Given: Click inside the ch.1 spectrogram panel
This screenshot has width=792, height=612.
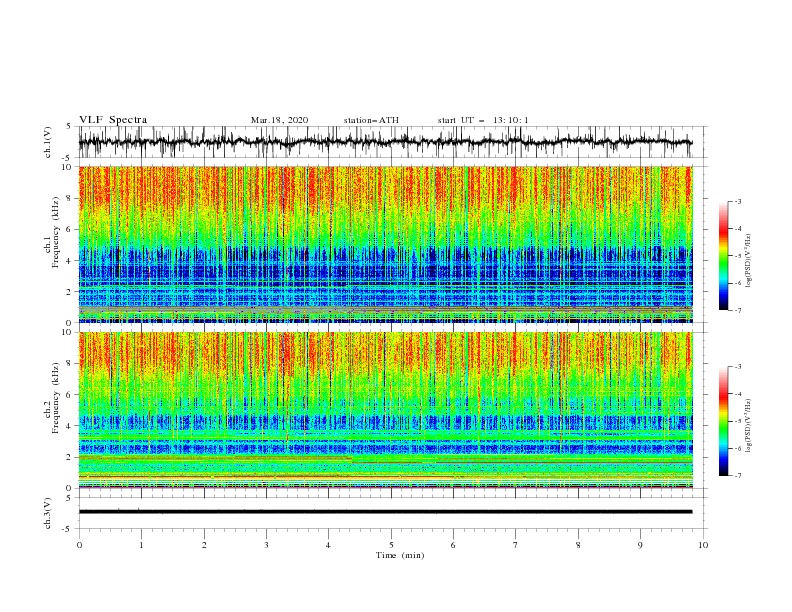Looking at the screenshot, I should point(385,244).
